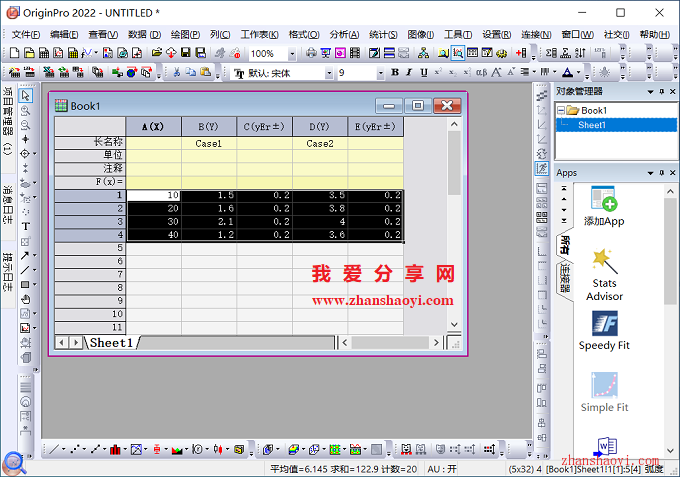Toggle underline formatting
680x477 pixels.
point(424,72)
